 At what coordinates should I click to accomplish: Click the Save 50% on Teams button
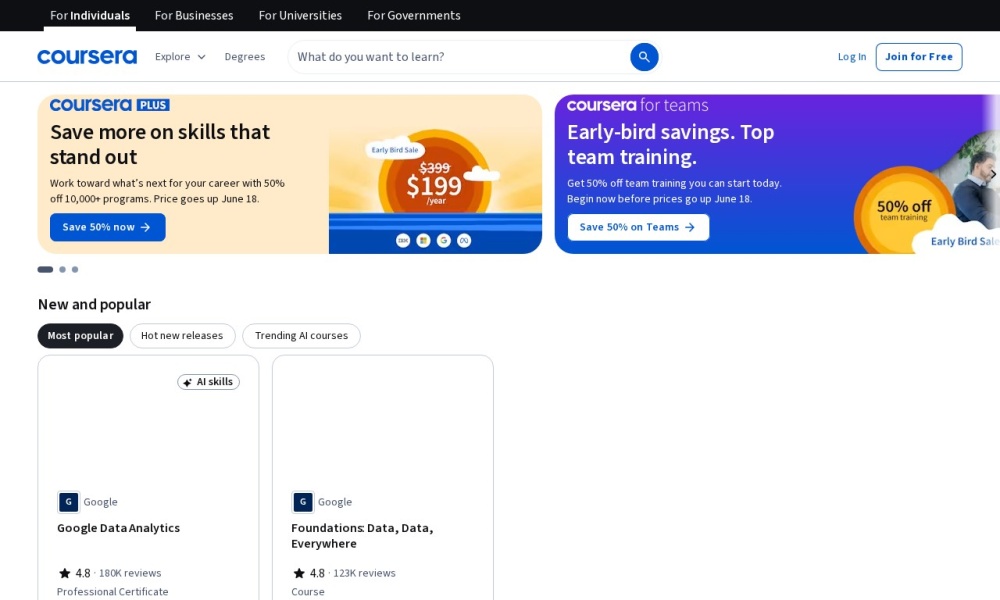[x=638, y=227]
